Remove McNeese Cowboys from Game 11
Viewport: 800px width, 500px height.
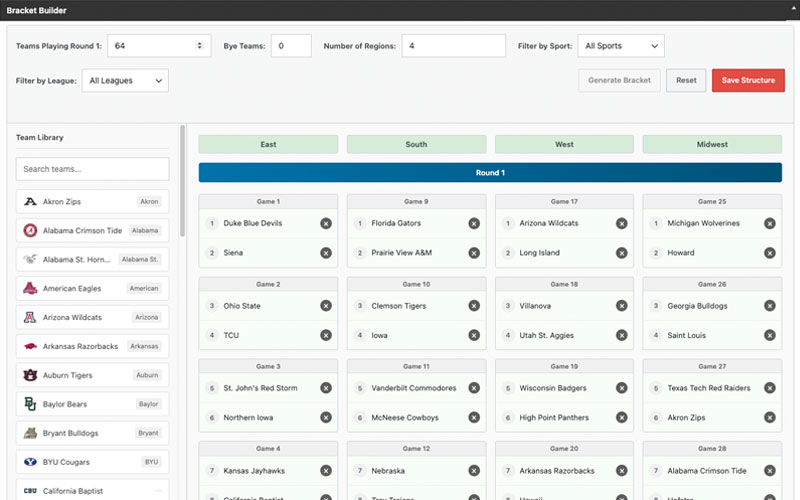click(x=474, y=418)
